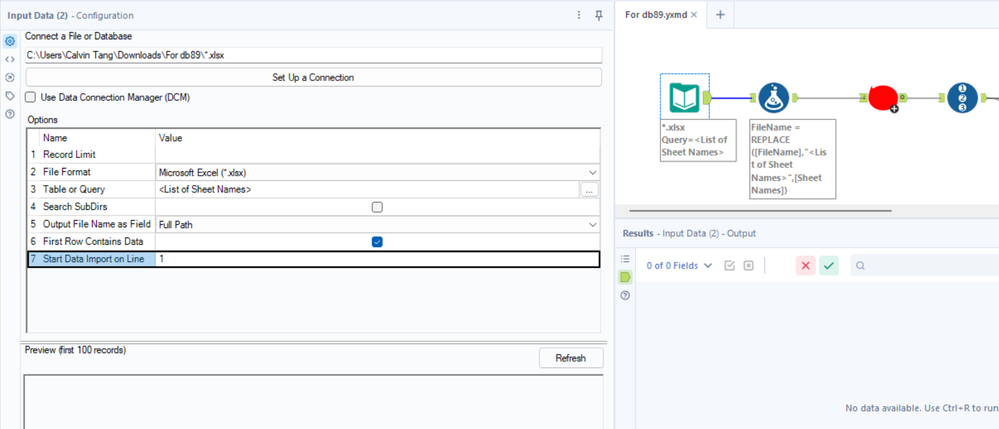Click the Start Data Import on Line value
Screen dimensions: 999x429
377,259
